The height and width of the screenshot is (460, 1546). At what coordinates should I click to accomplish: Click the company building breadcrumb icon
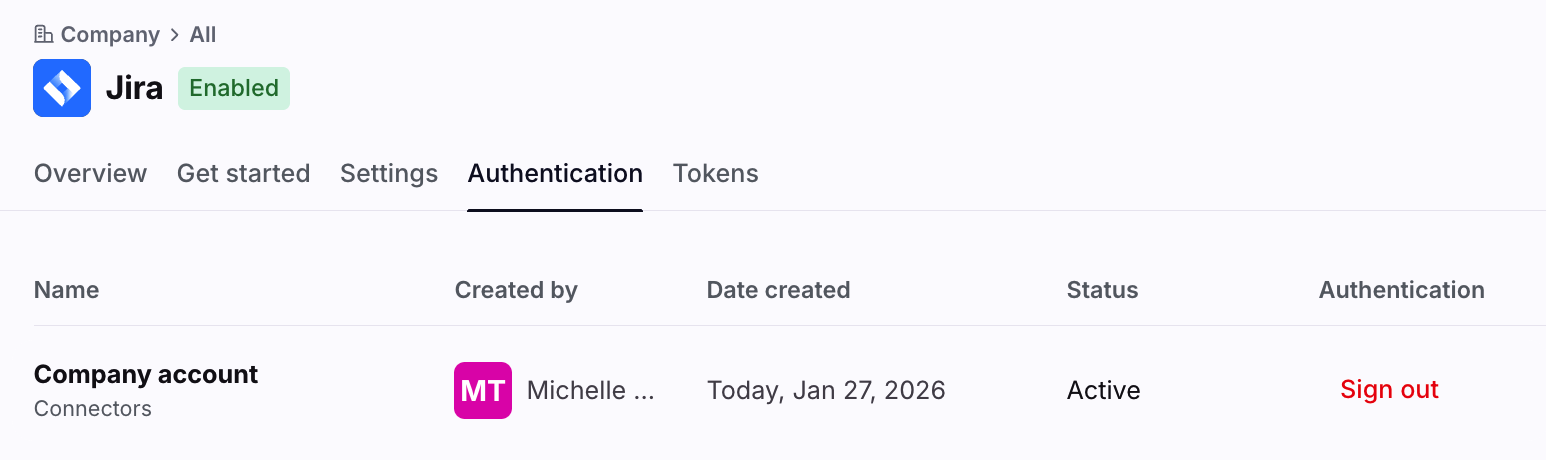pos(43,35)
